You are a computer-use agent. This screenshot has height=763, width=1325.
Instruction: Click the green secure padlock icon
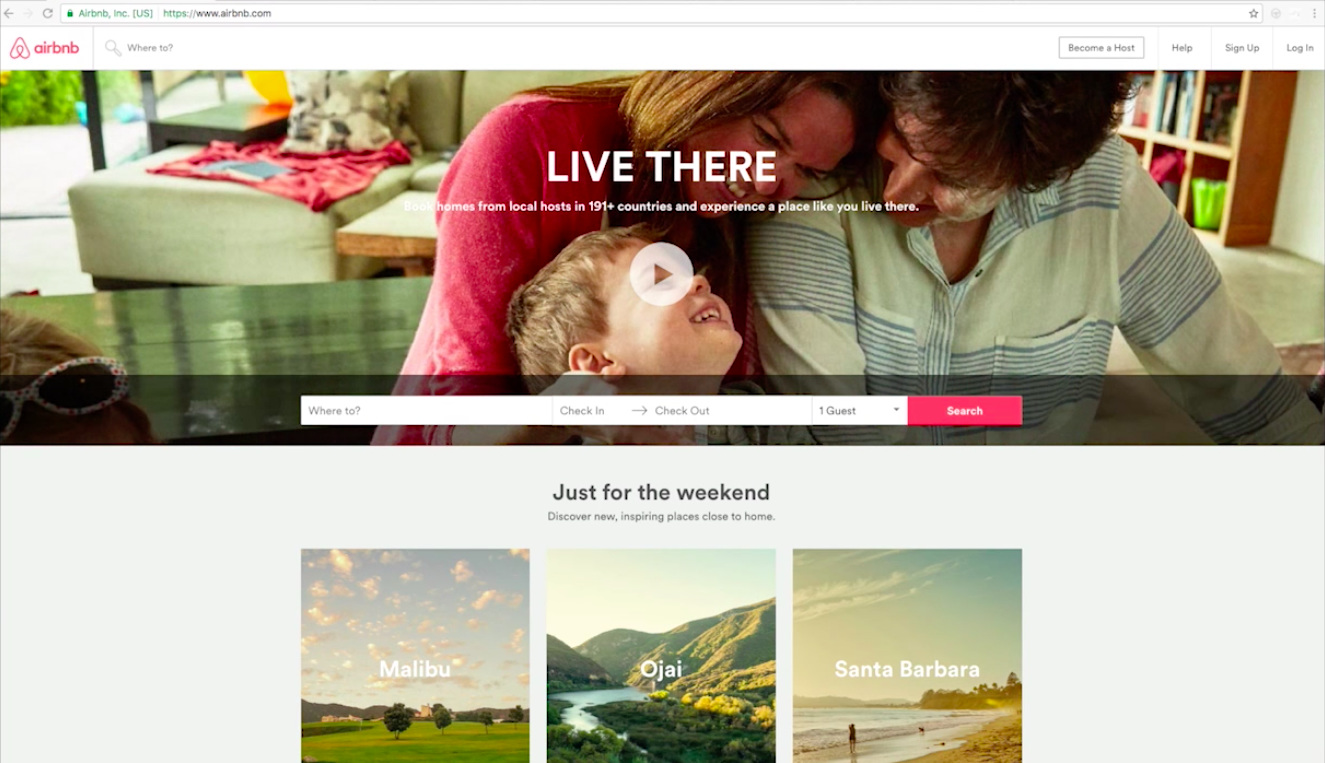[70, 14]
